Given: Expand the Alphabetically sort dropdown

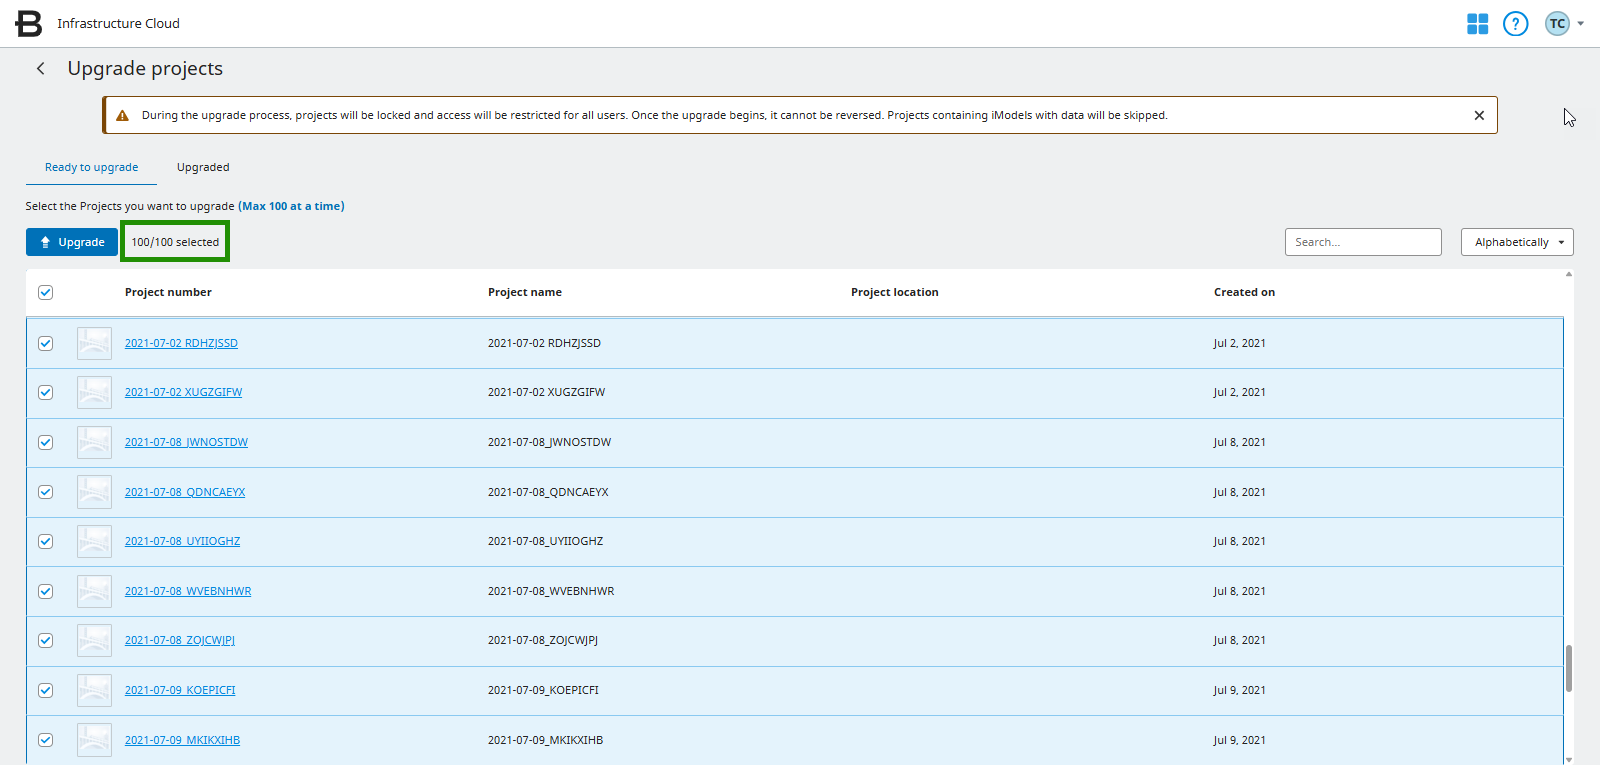Looking at the screenshot, I should point(1516,242).
